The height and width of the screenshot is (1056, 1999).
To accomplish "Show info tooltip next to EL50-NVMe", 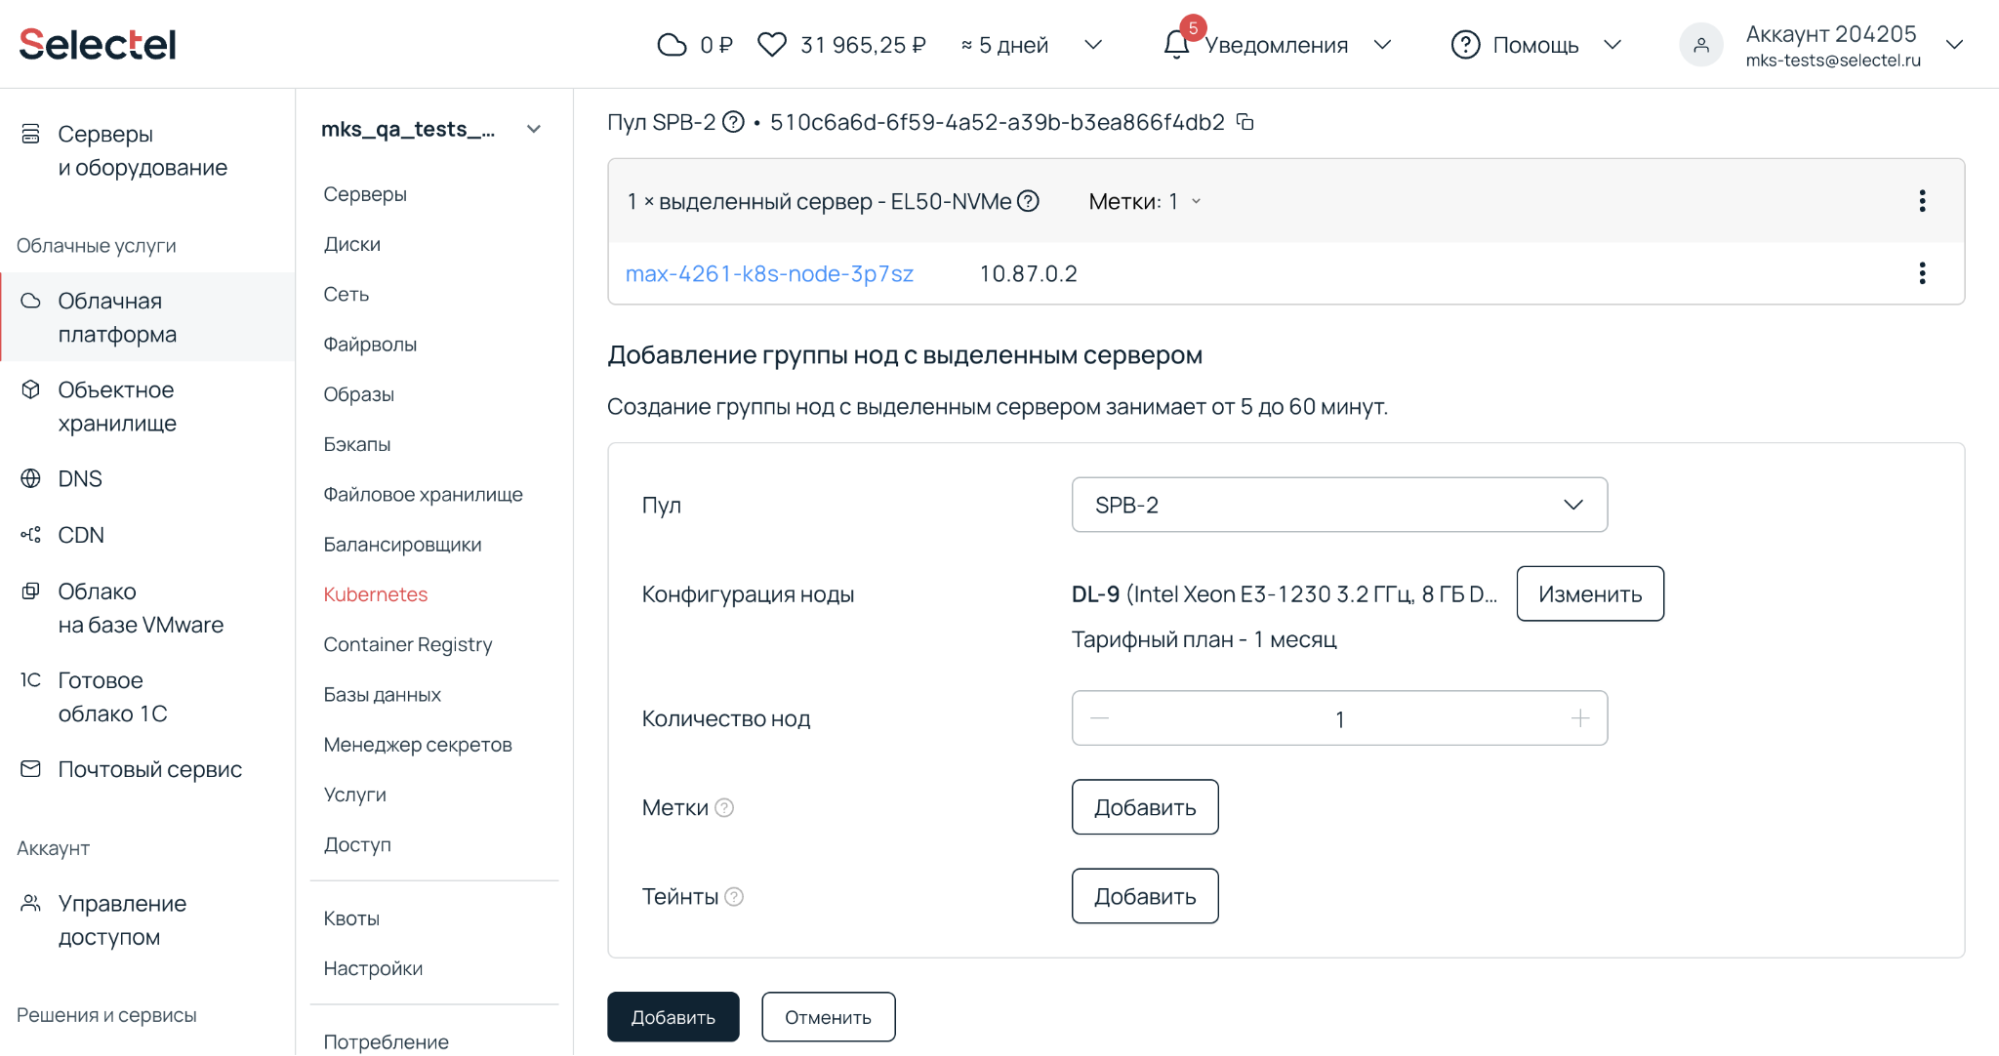I will [1028, 201].
